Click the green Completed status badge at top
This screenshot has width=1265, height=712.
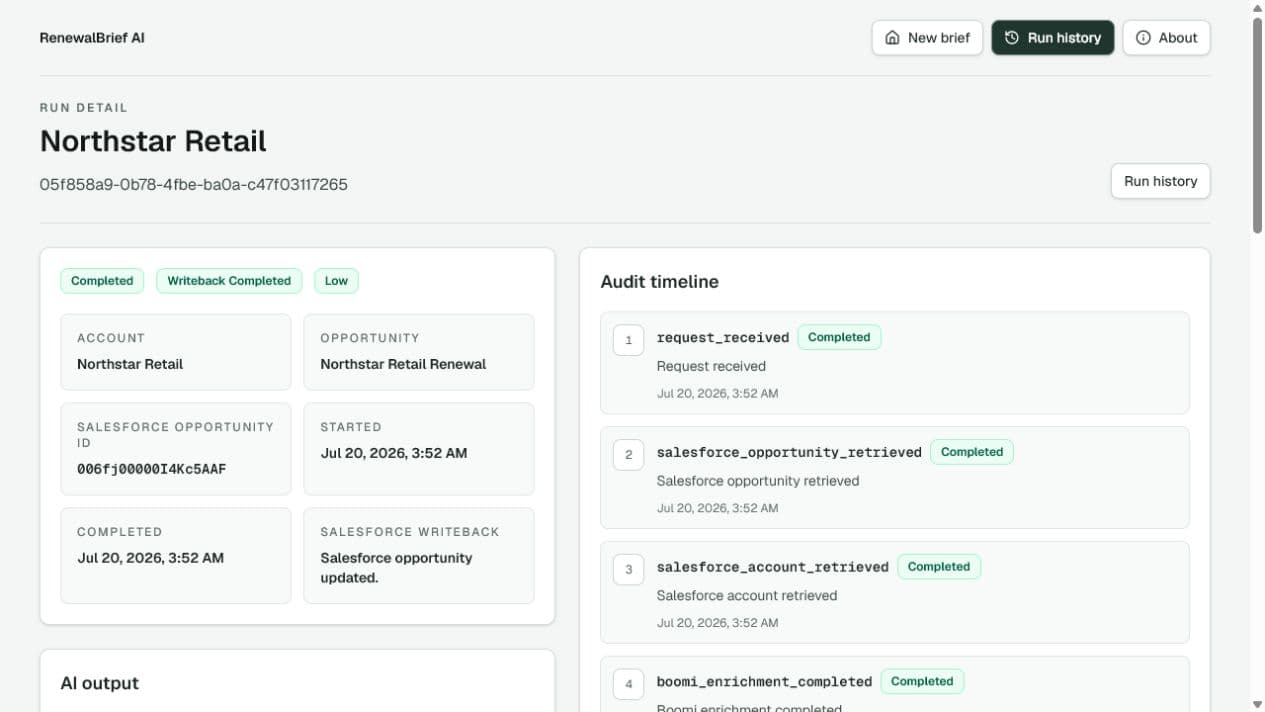point(102,281)
